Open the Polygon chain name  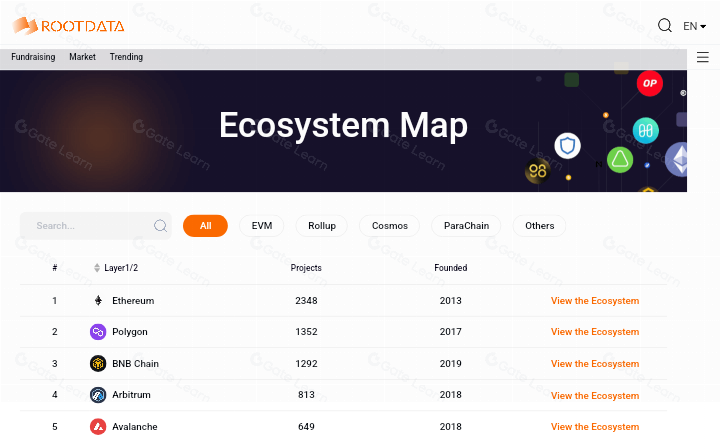[x=130, y=332]
